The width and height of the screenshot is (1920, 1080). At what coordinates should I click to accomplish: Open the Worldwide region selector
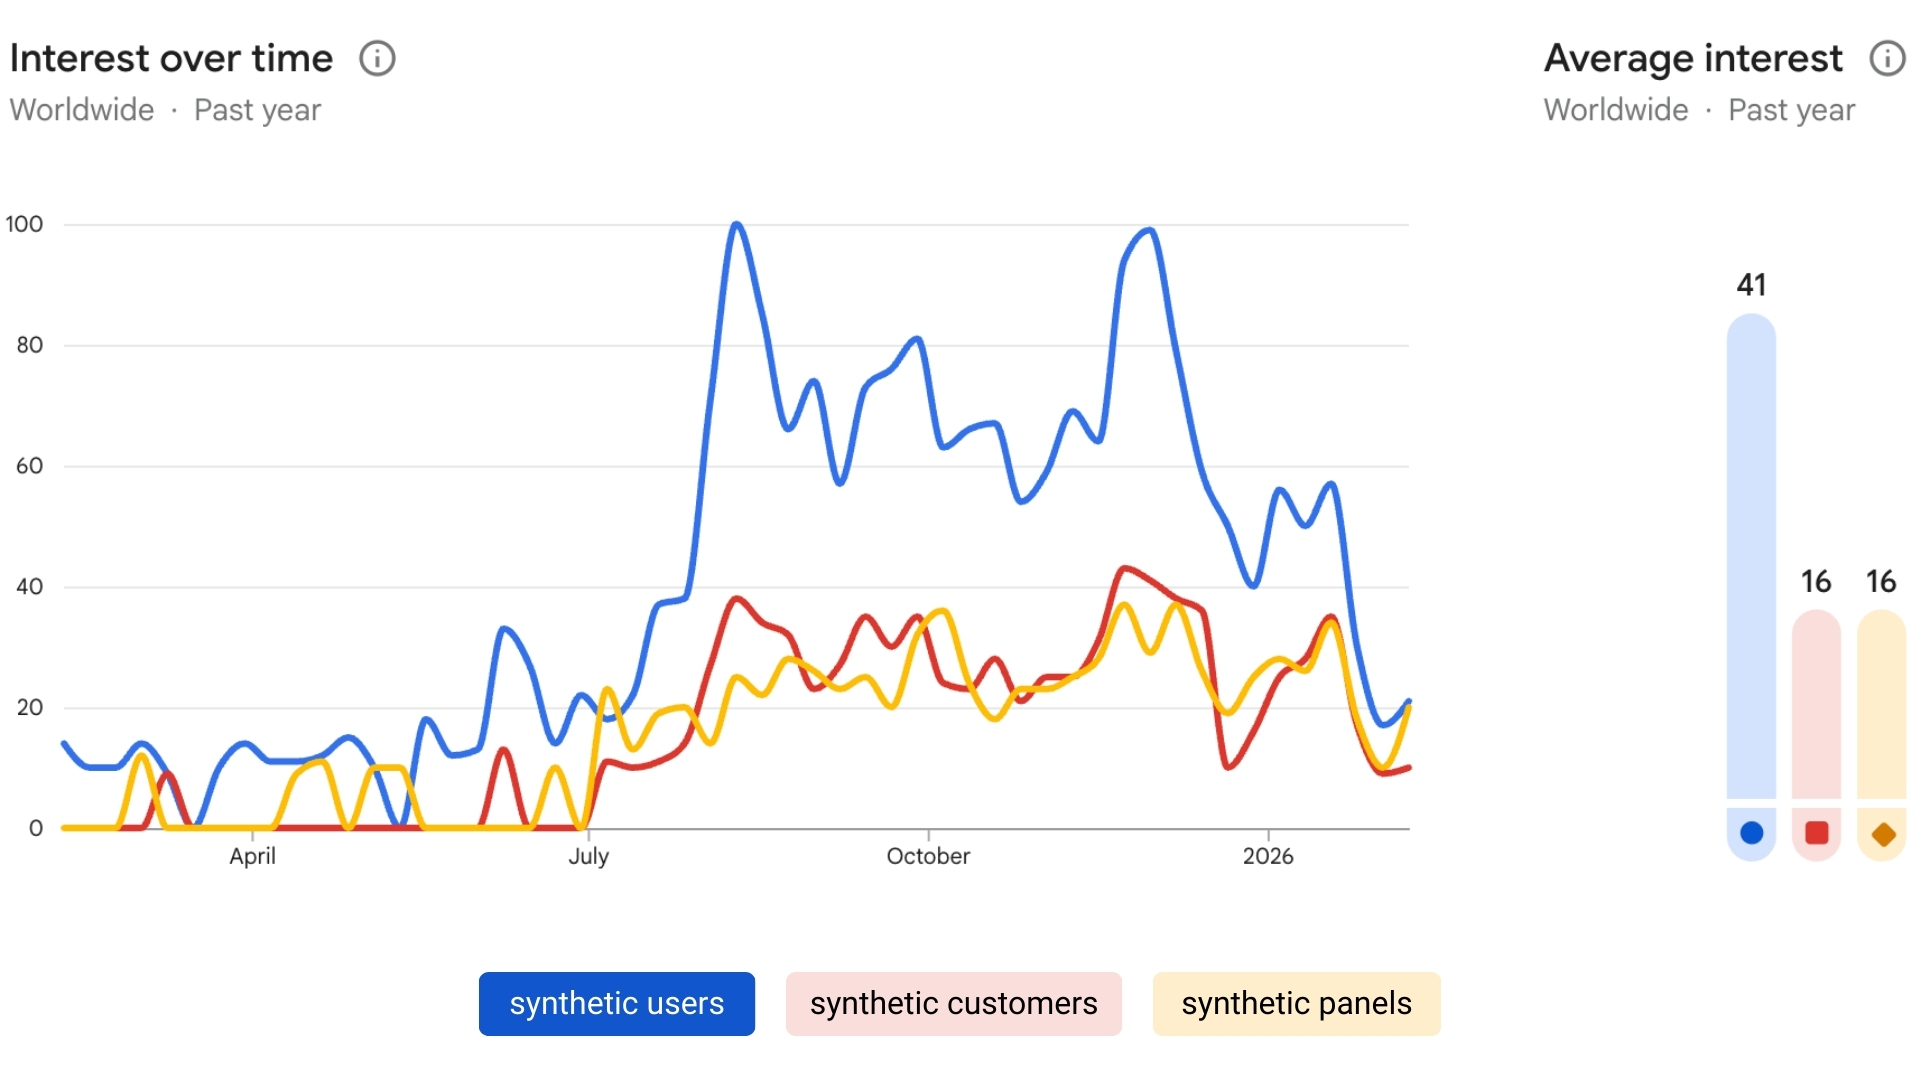click(x=80, y=110)
